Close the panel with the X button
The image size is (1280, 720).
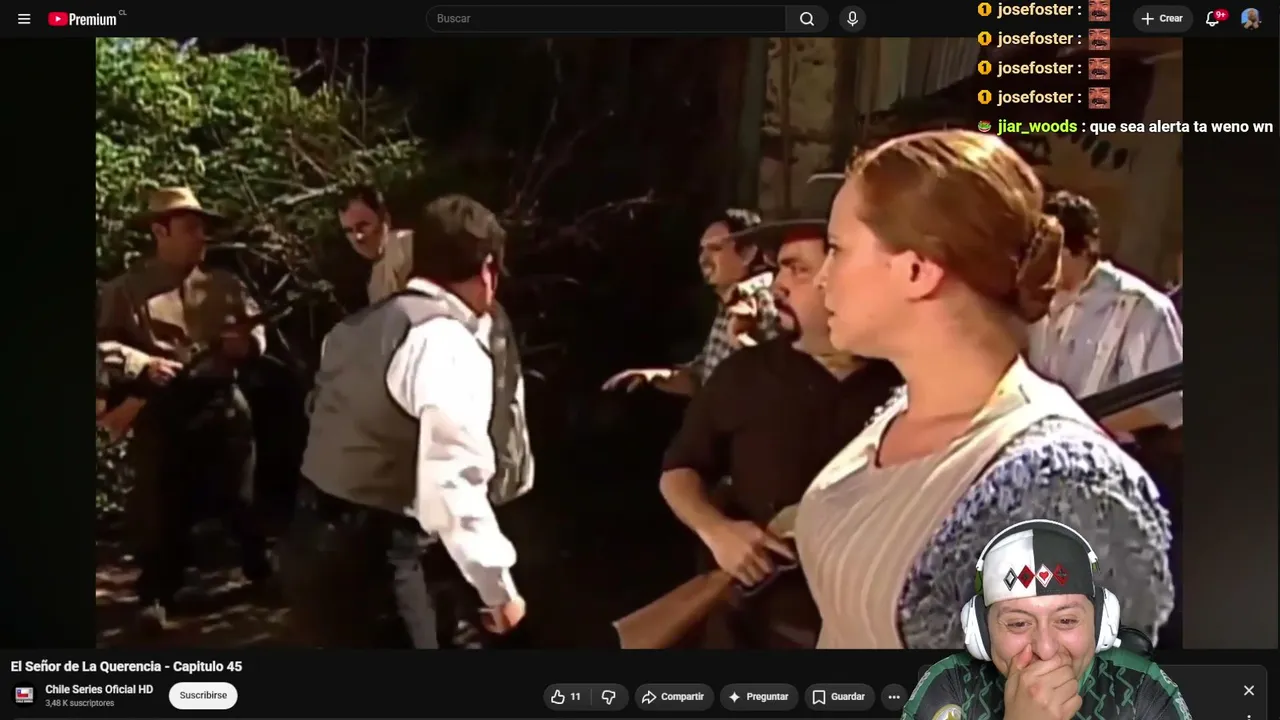click(1249, 690)
